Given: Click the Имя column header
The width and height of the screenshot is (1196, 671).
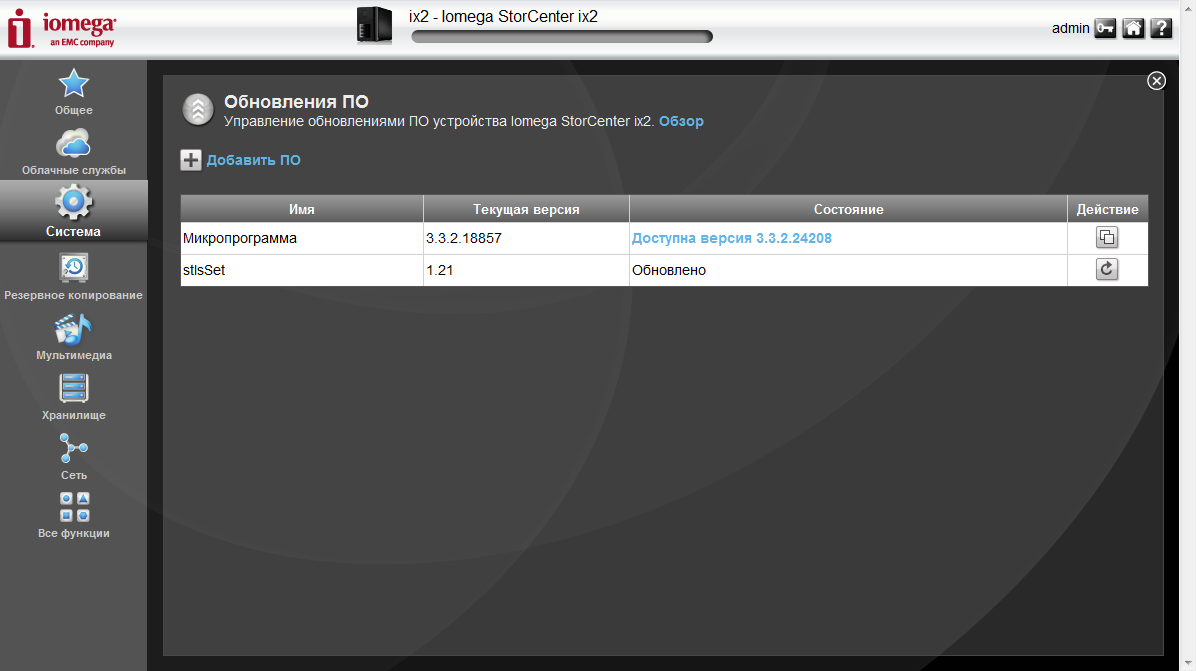Looking at the screenshot, I should coord(302,209).
